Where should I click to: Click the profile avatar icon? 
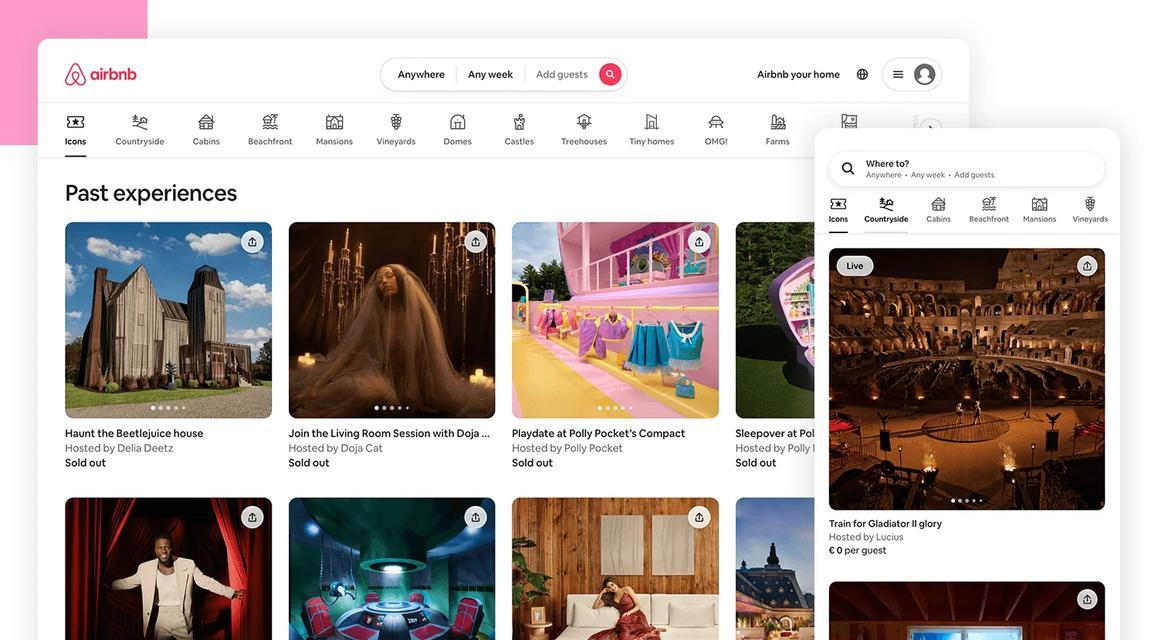click(x=925, y=75)
